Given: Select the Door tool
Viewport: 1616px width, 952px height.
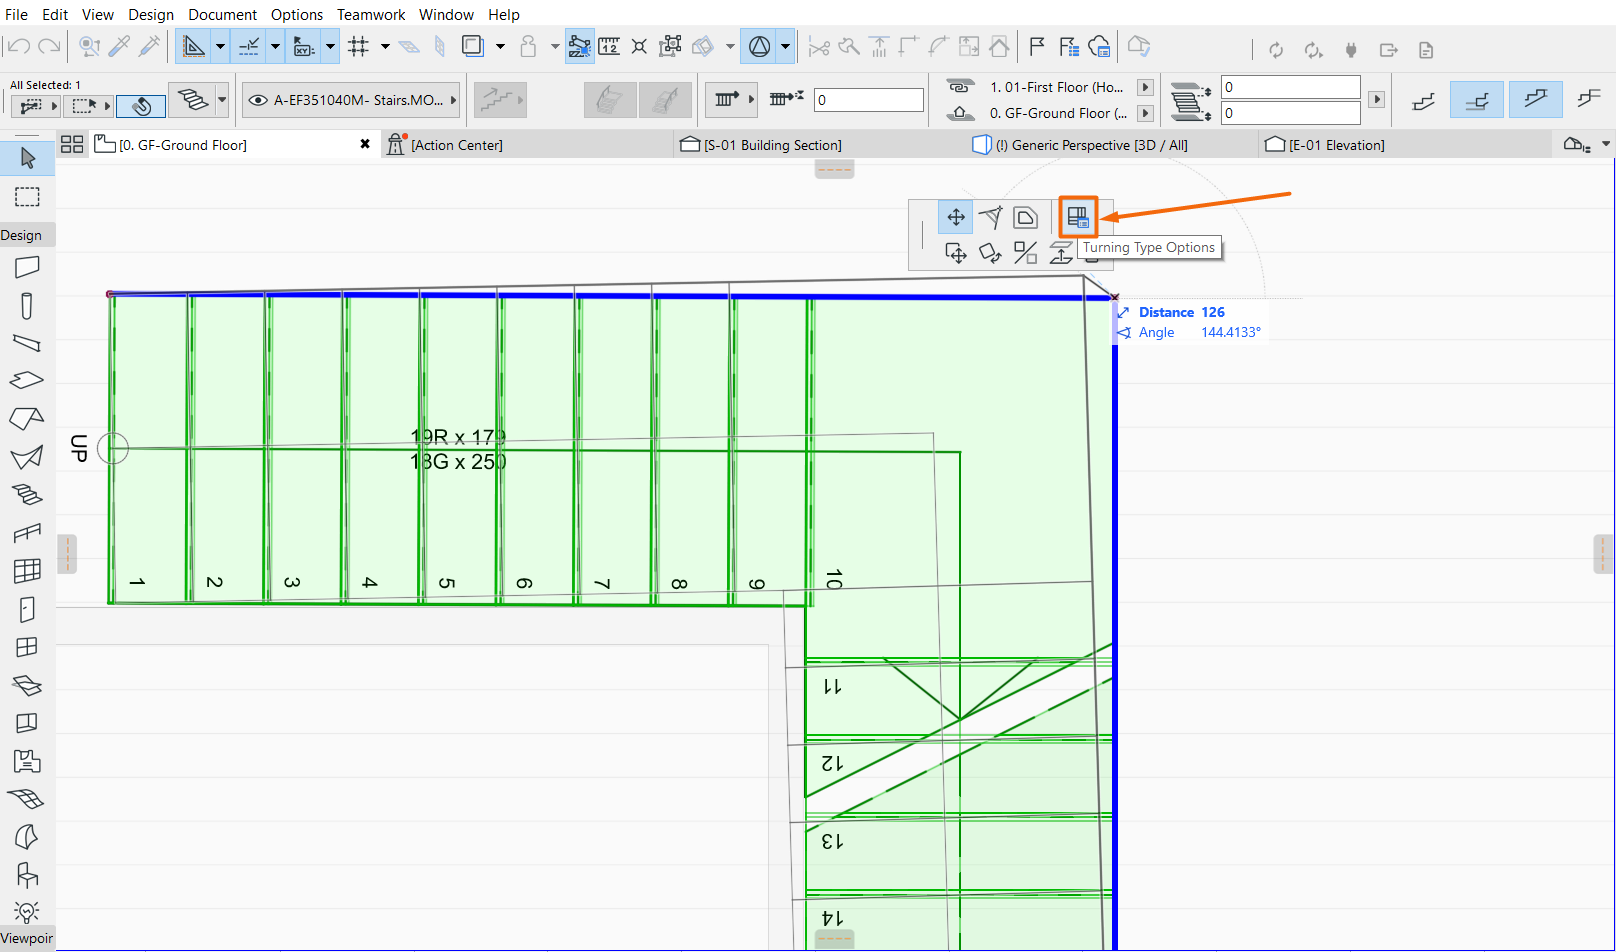Looking at the screenshot, I should pos(27,609).
